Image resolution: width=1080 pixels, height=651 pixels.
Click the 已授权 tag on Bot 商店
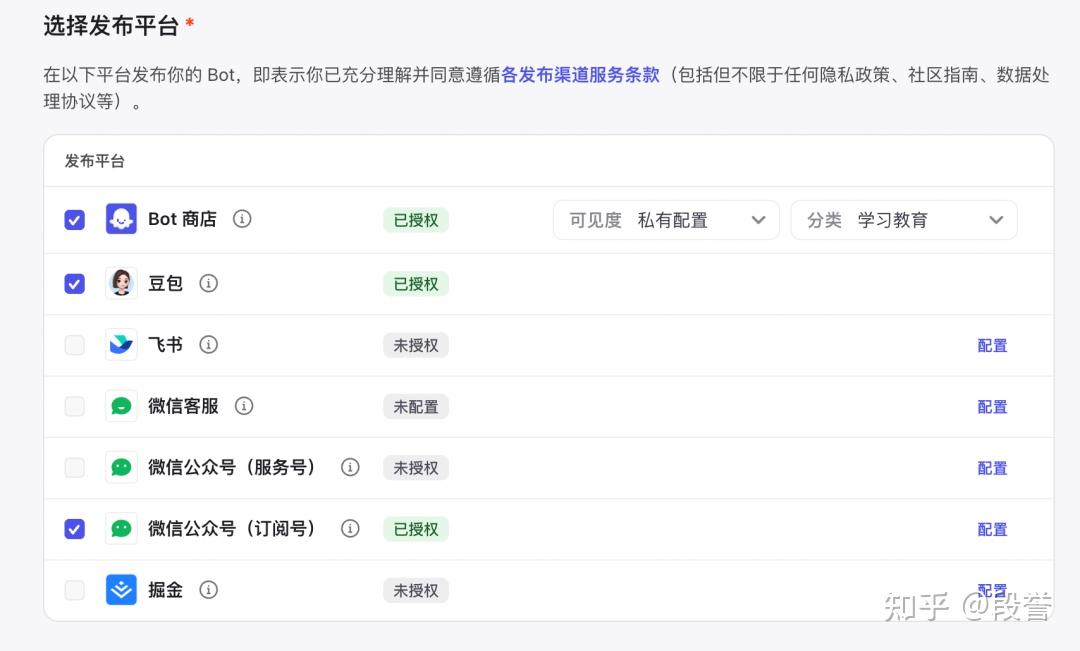tap(416, 220)
